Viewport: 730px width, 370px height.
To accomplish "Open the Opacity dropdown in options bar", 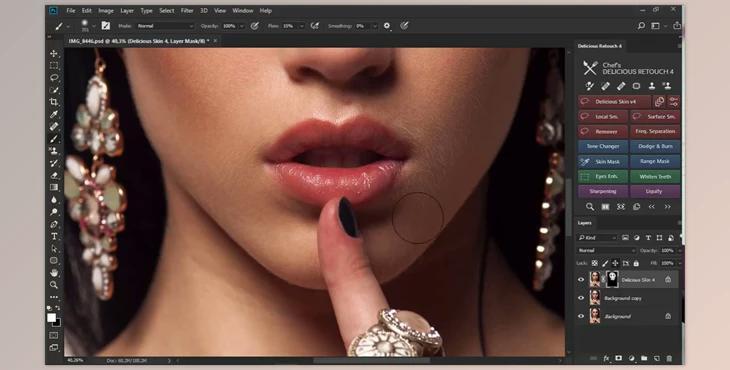I will tap(241, 26).
